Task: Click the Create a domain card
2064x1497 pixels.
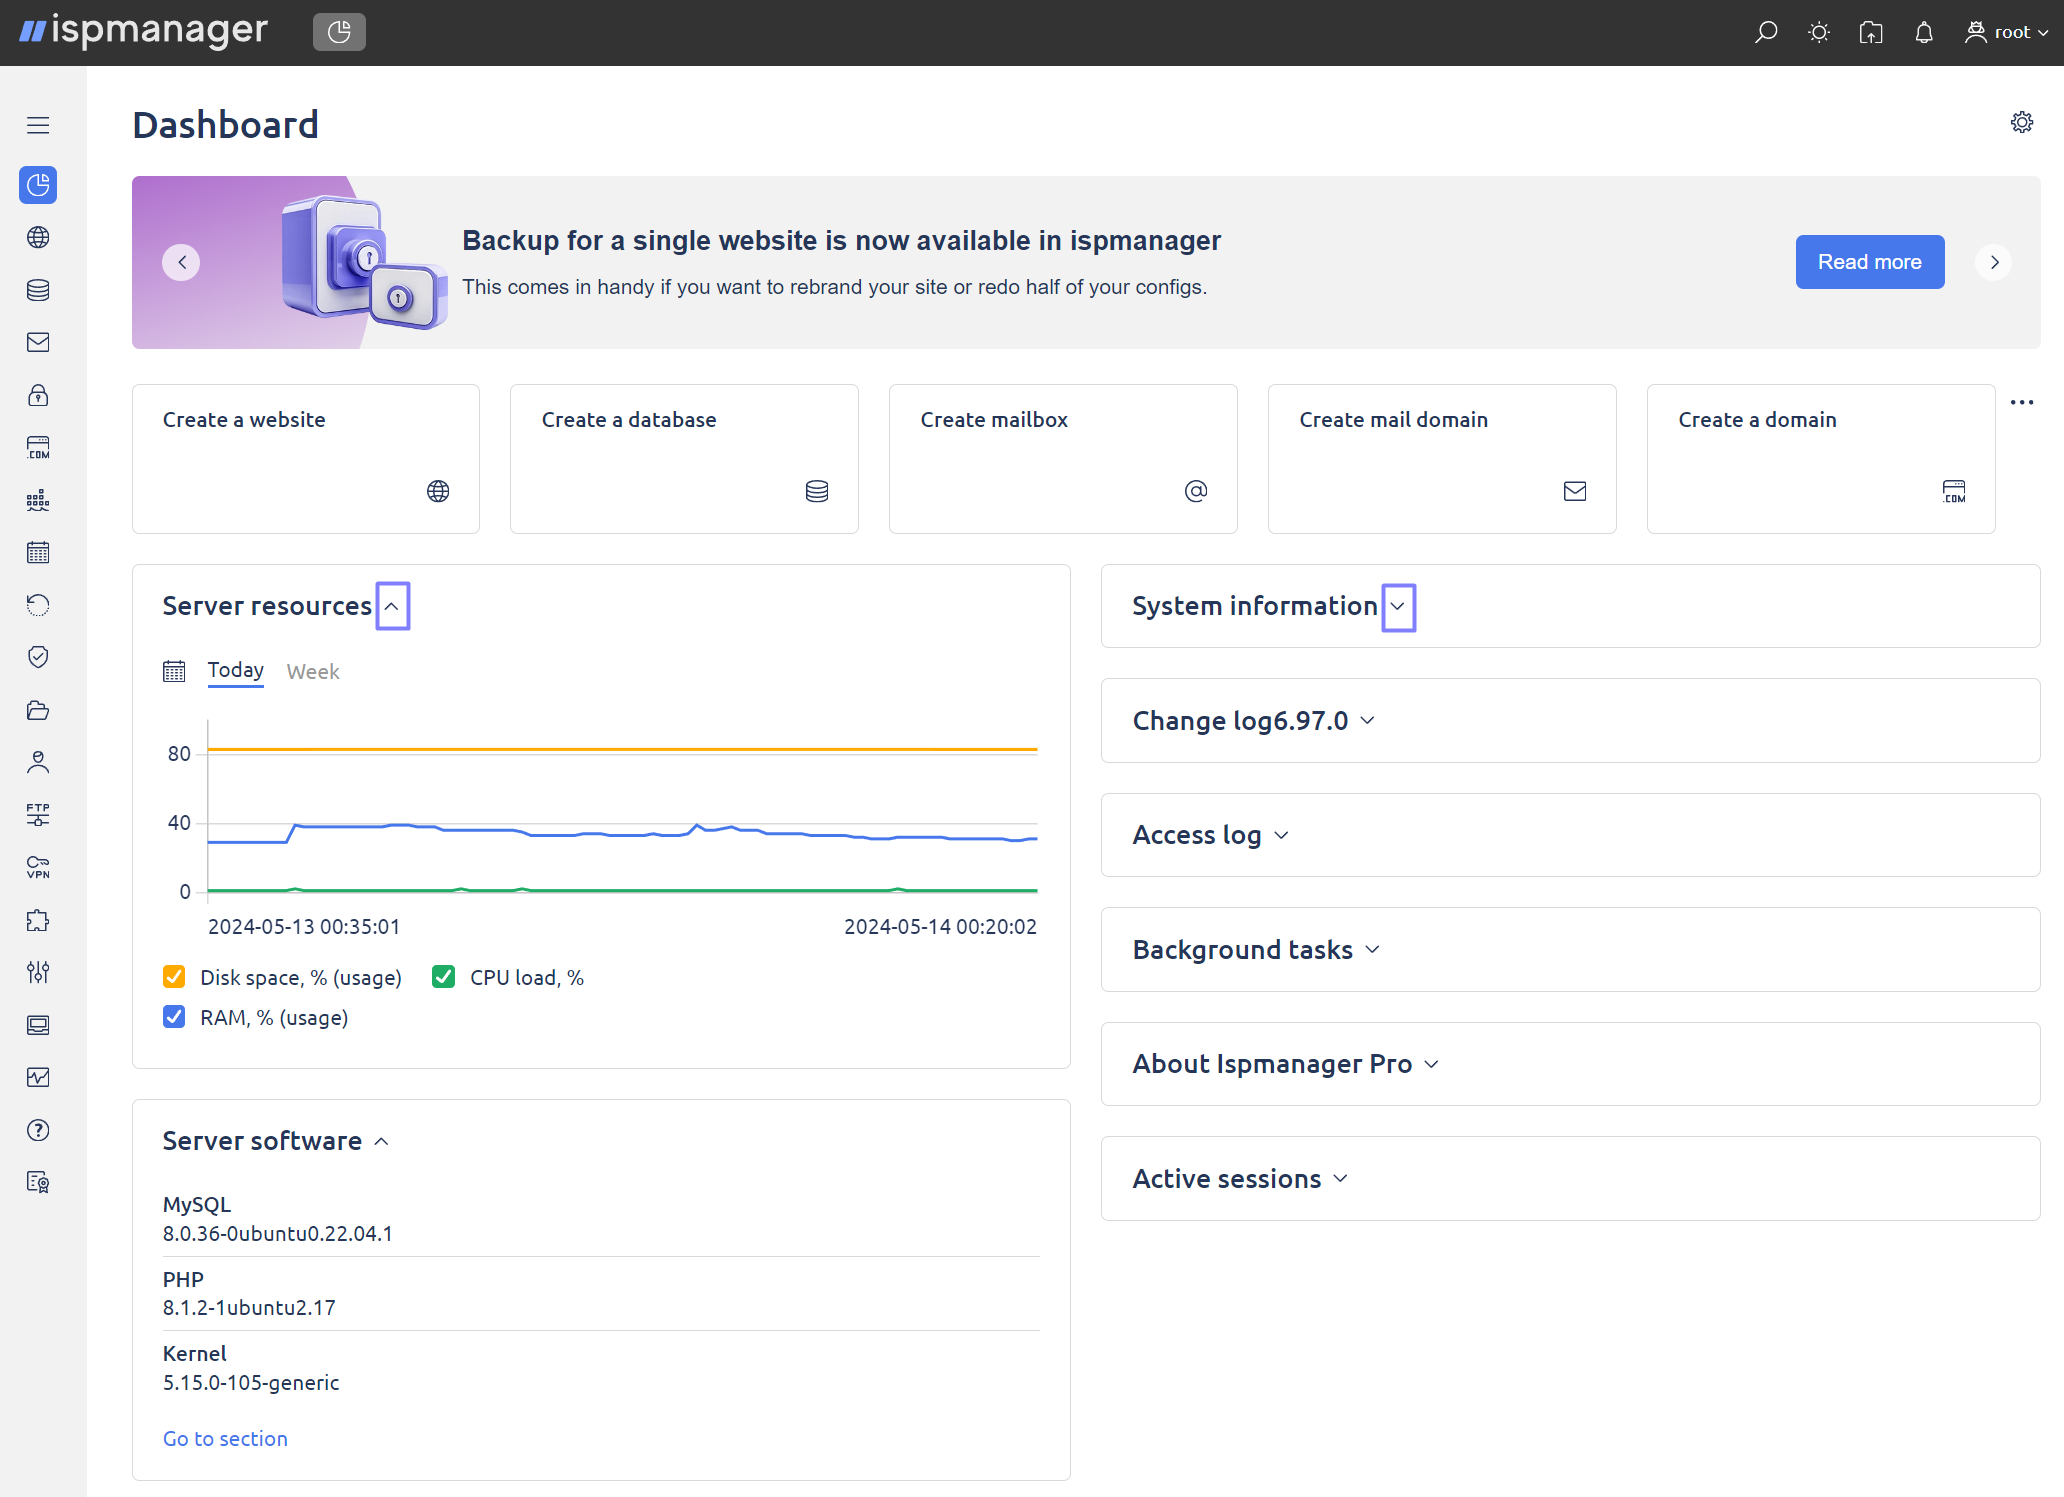Action: 1821,459
